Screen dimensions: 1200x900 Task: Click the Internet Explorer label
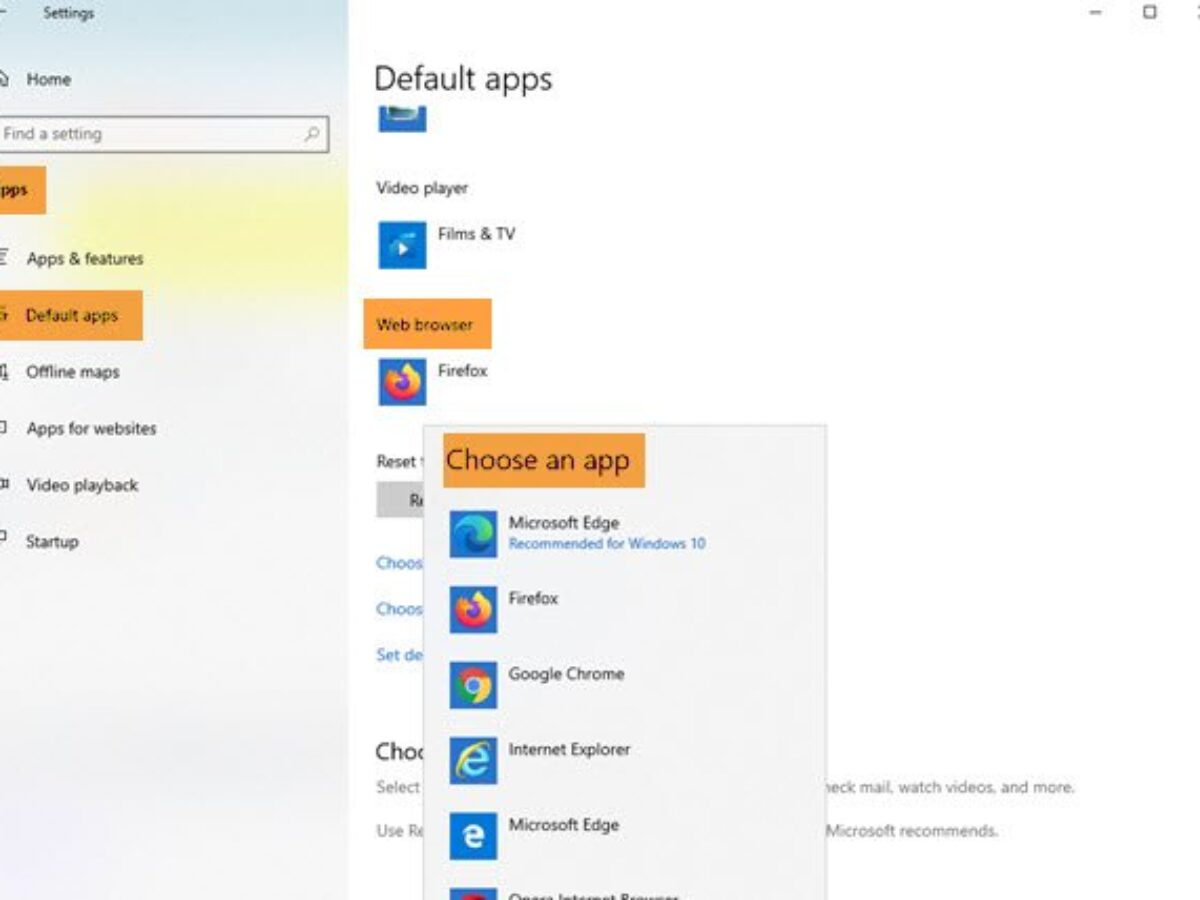coord(569,749)
